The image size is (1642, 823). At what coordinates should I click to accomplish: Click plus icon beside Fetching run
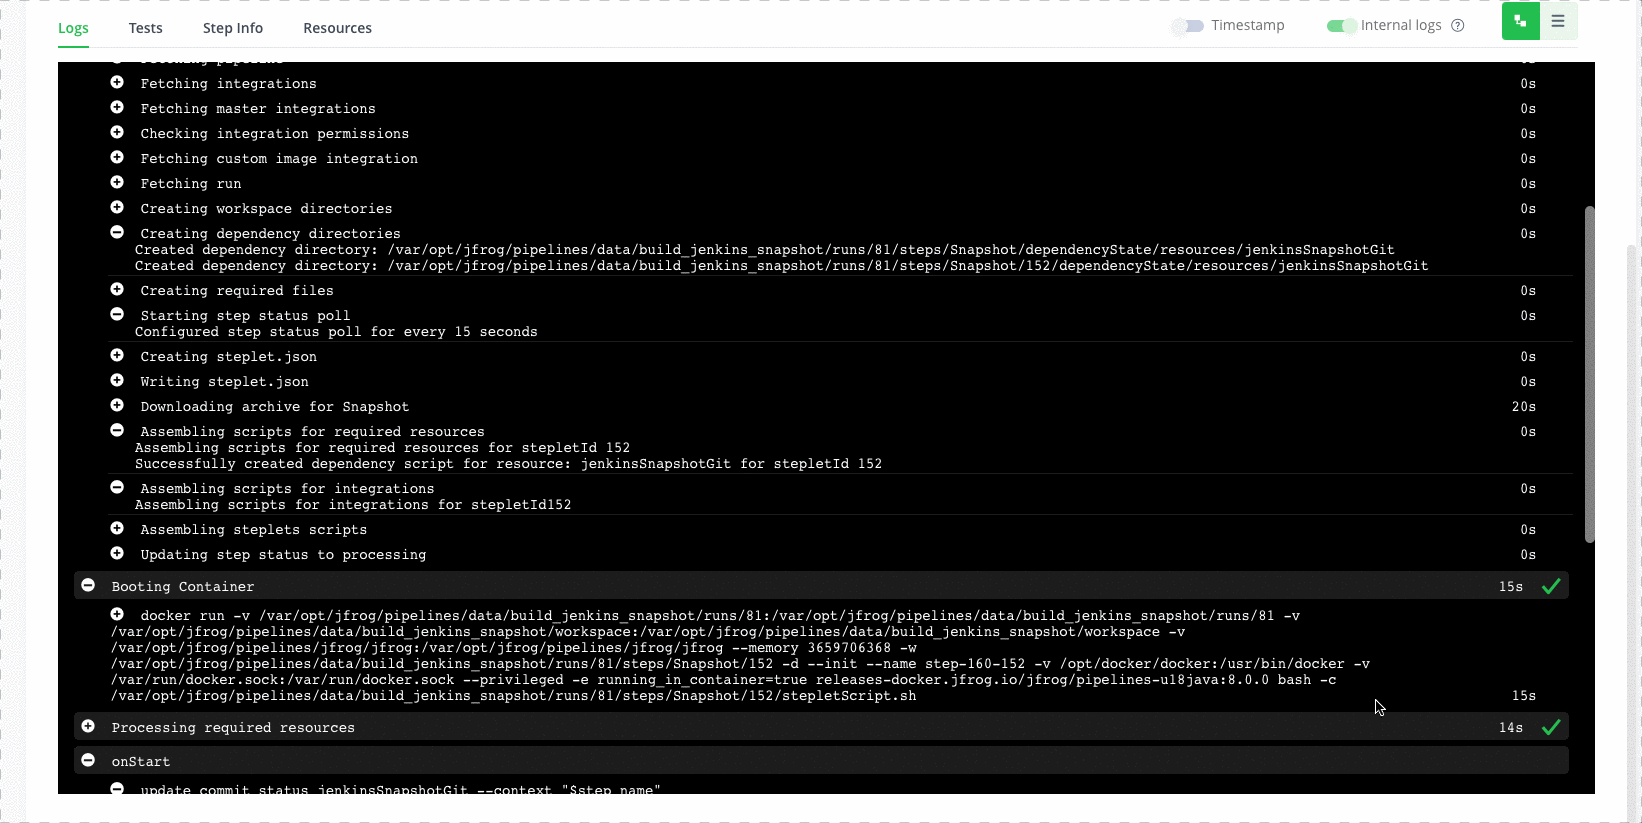(x=117, y=183)
